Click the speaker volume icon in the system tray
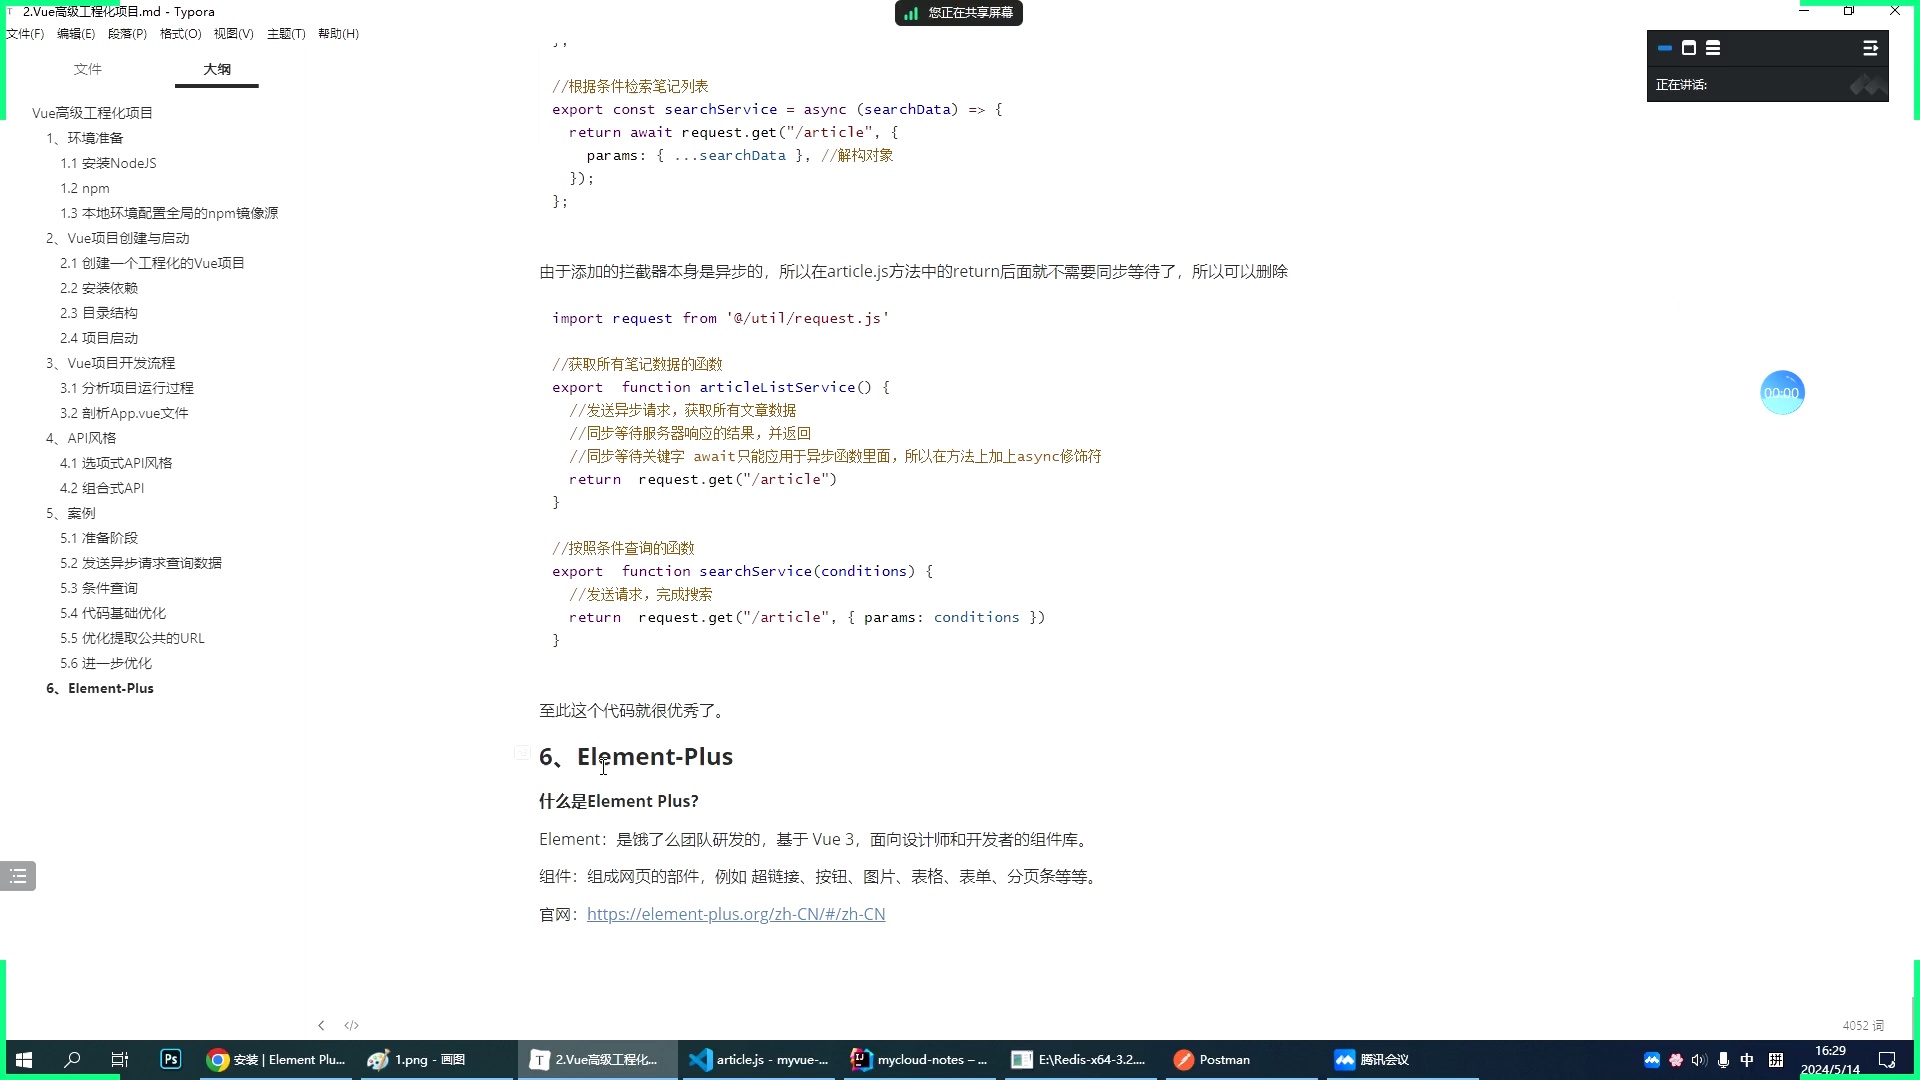This screenshot has width=1920, height=1080. click(x=1699, y=1059)
